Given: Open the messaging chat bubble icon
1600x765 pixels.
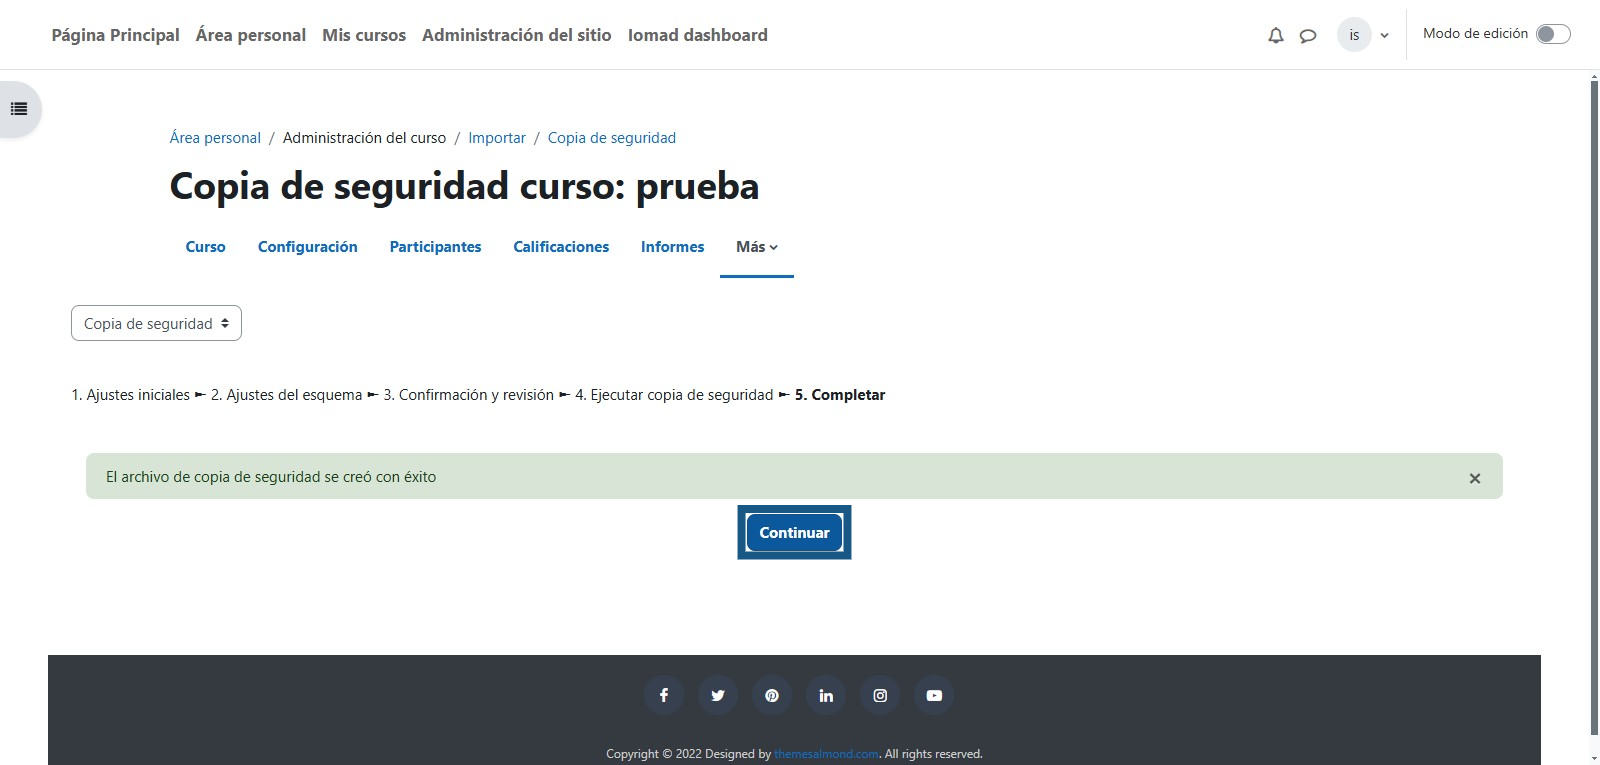Looking at the screenshot, I should point(1307,36).
